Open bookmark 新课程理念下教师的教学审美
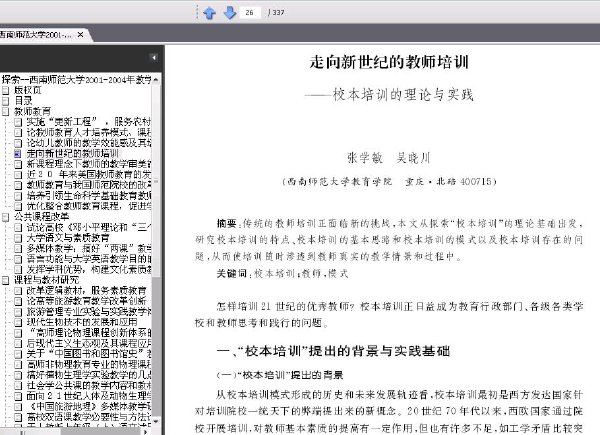The height and width of the screenshot is (435, 600). [89, 164]
